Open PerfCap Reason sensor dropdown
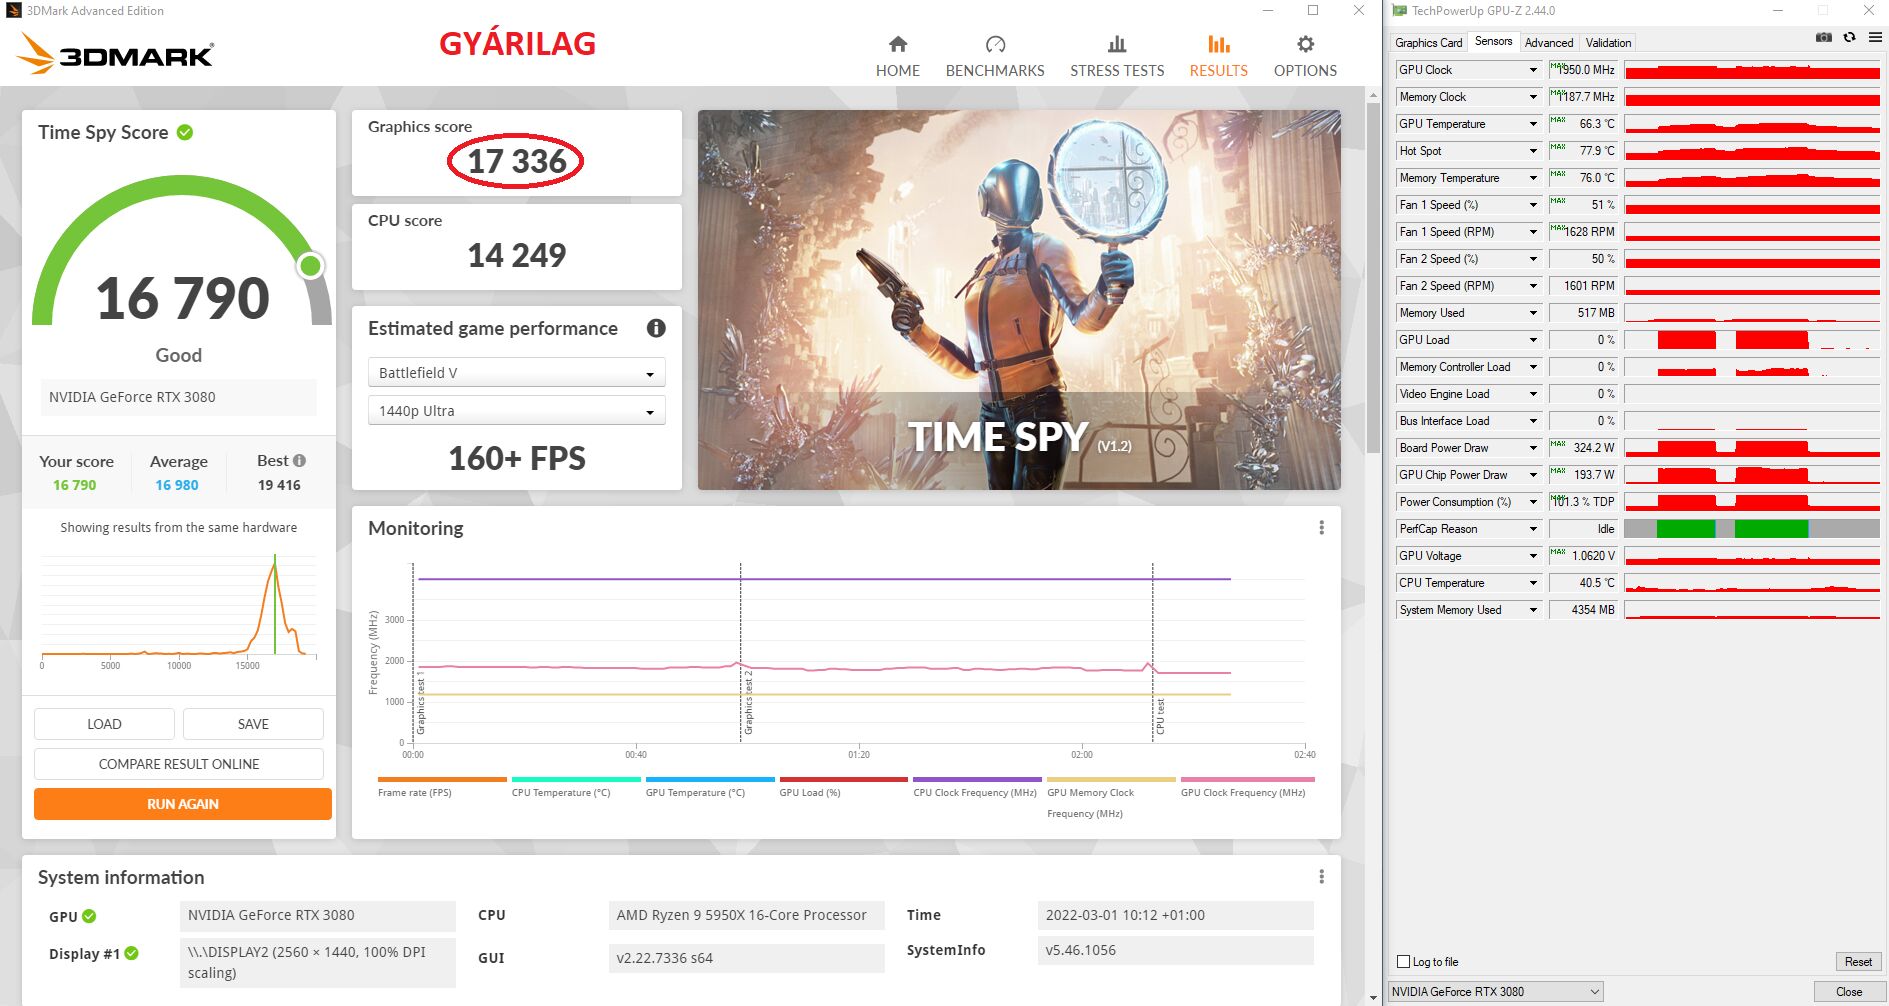 [1533, 529]
